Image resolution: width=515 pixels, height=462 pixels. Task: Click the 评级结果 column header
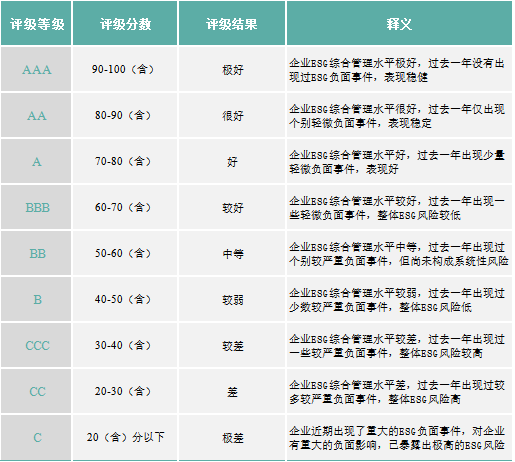(232, 23)
